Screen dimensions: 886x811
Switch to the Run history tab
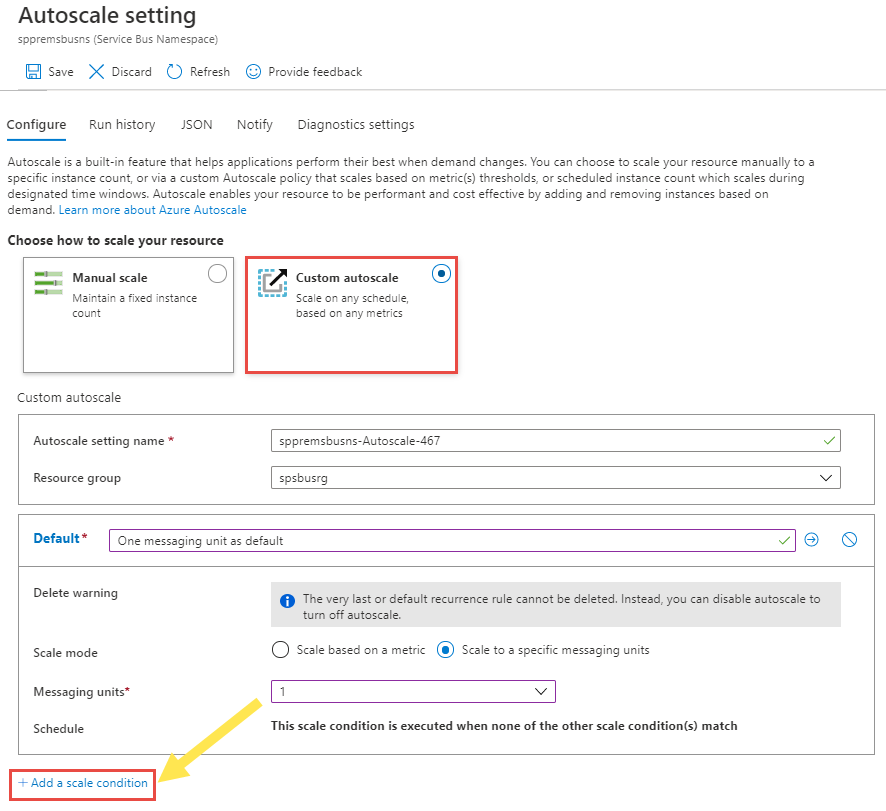pos(121,124)
